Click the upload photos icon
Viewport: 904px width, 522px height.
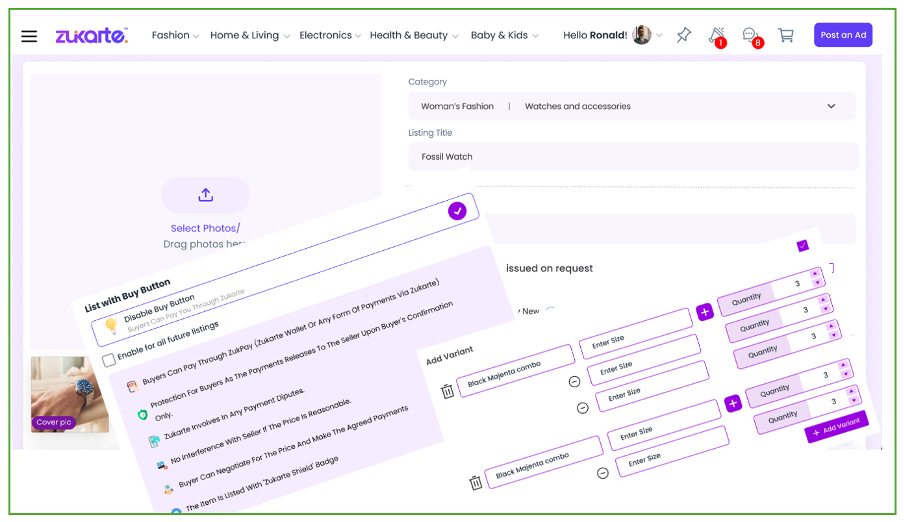(x=206, y=195)
